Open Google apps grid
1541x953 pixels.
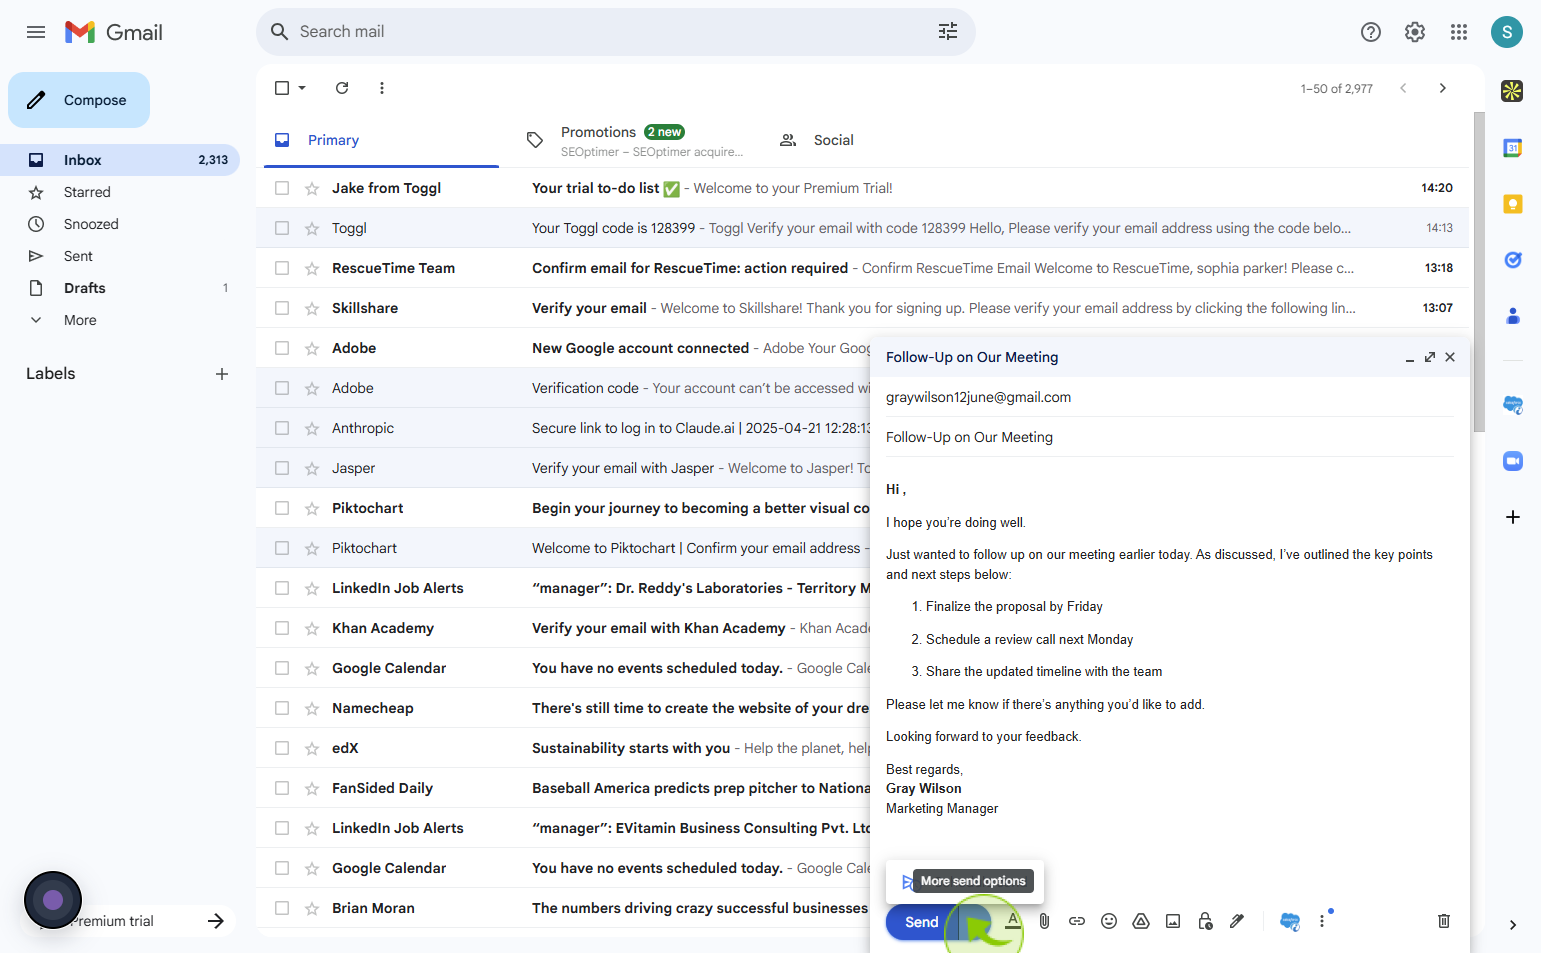click(x=1459, y=32)
